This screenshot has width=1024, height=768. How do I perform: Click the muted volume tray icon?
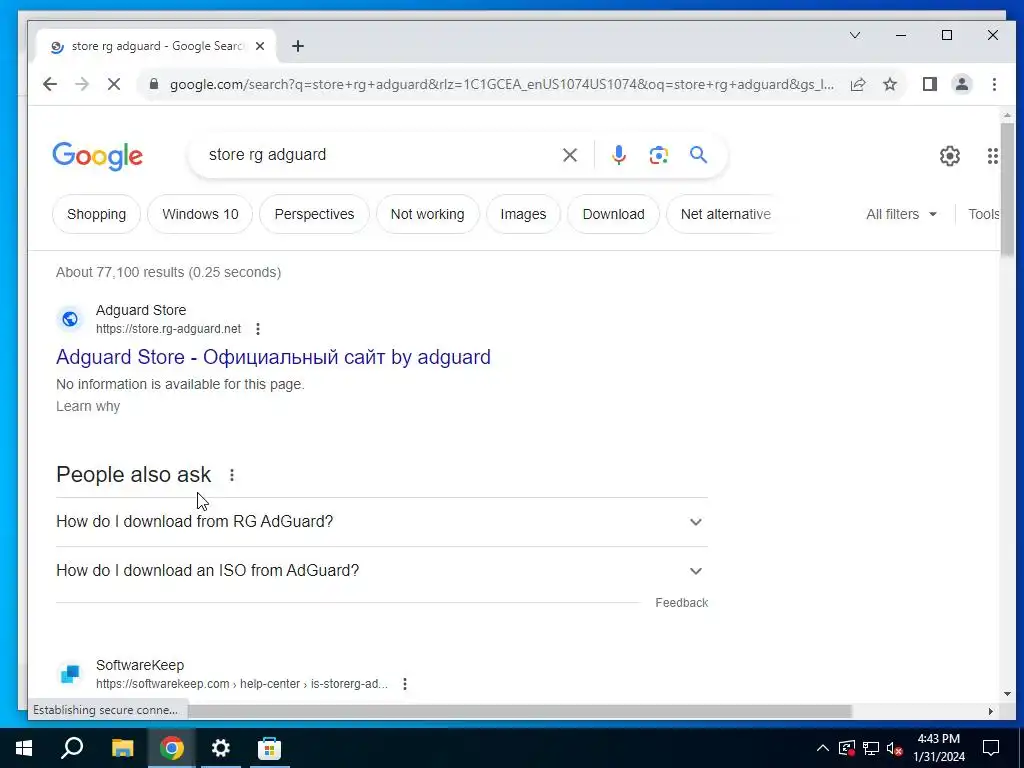895,748
